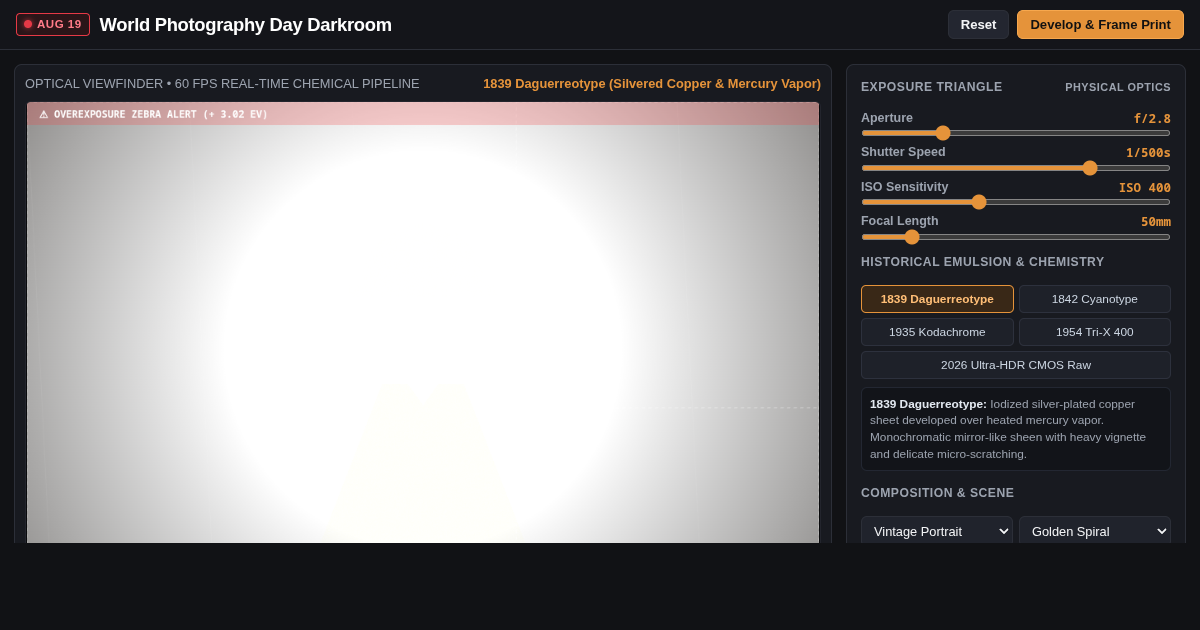
Task: Adjust the Aperture slider handle
Action: click(943, 133)
